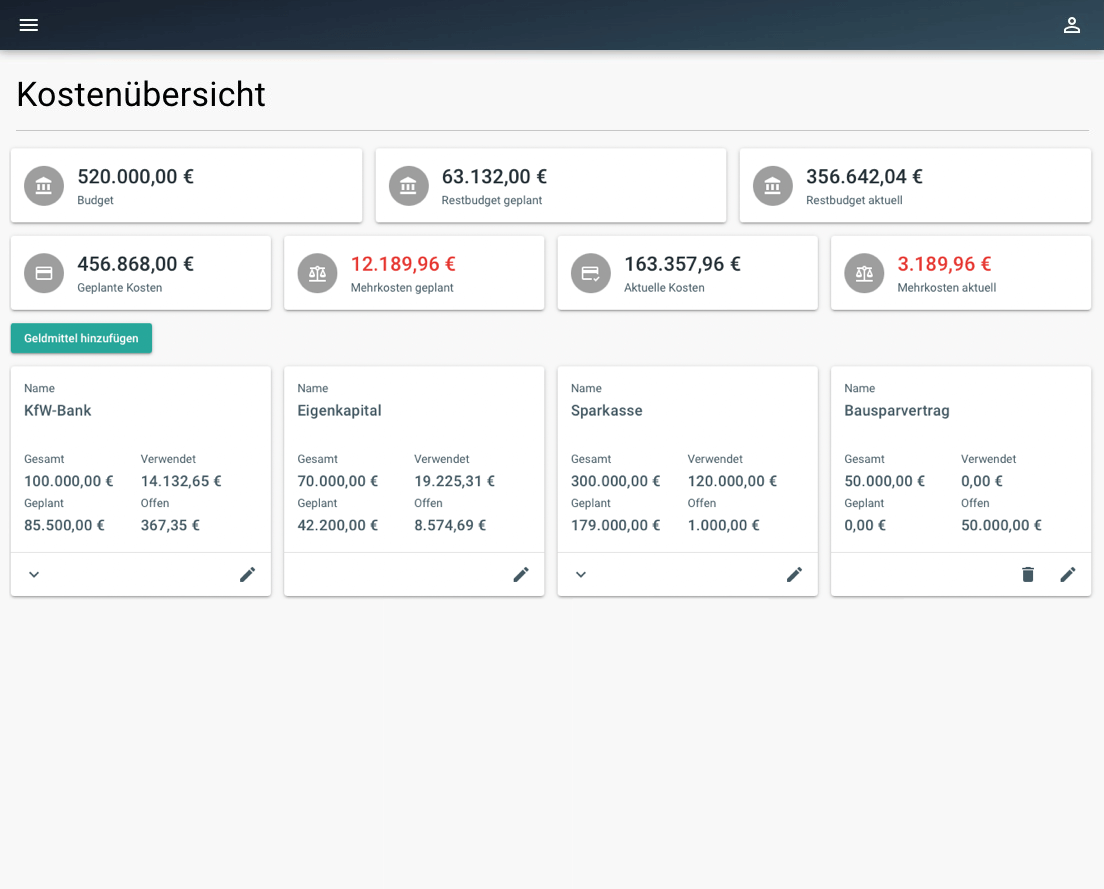Open the user account icon
The image size is (1104, 889).
1072,25
